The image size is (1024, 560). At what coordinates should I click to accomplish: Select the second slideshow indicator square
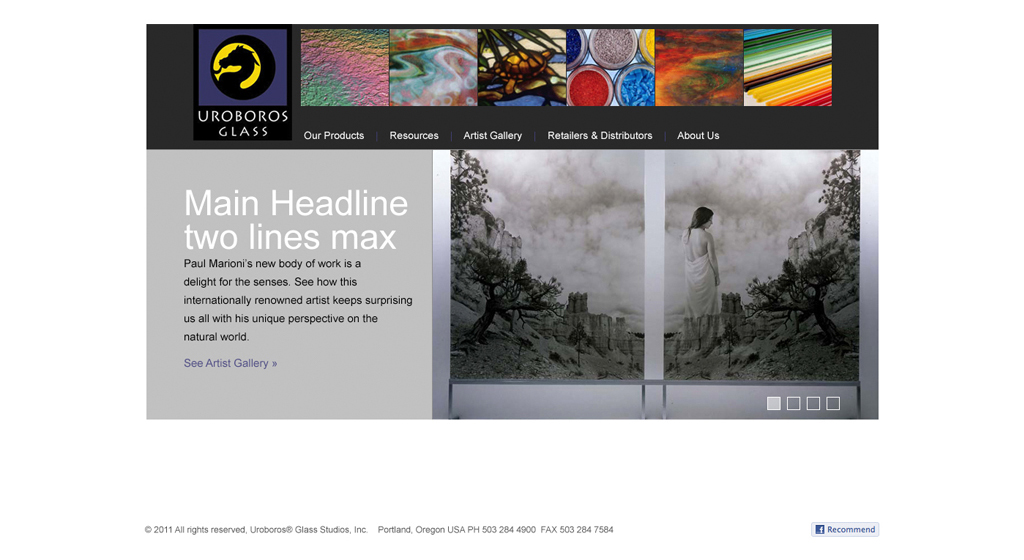click(793, 403)
